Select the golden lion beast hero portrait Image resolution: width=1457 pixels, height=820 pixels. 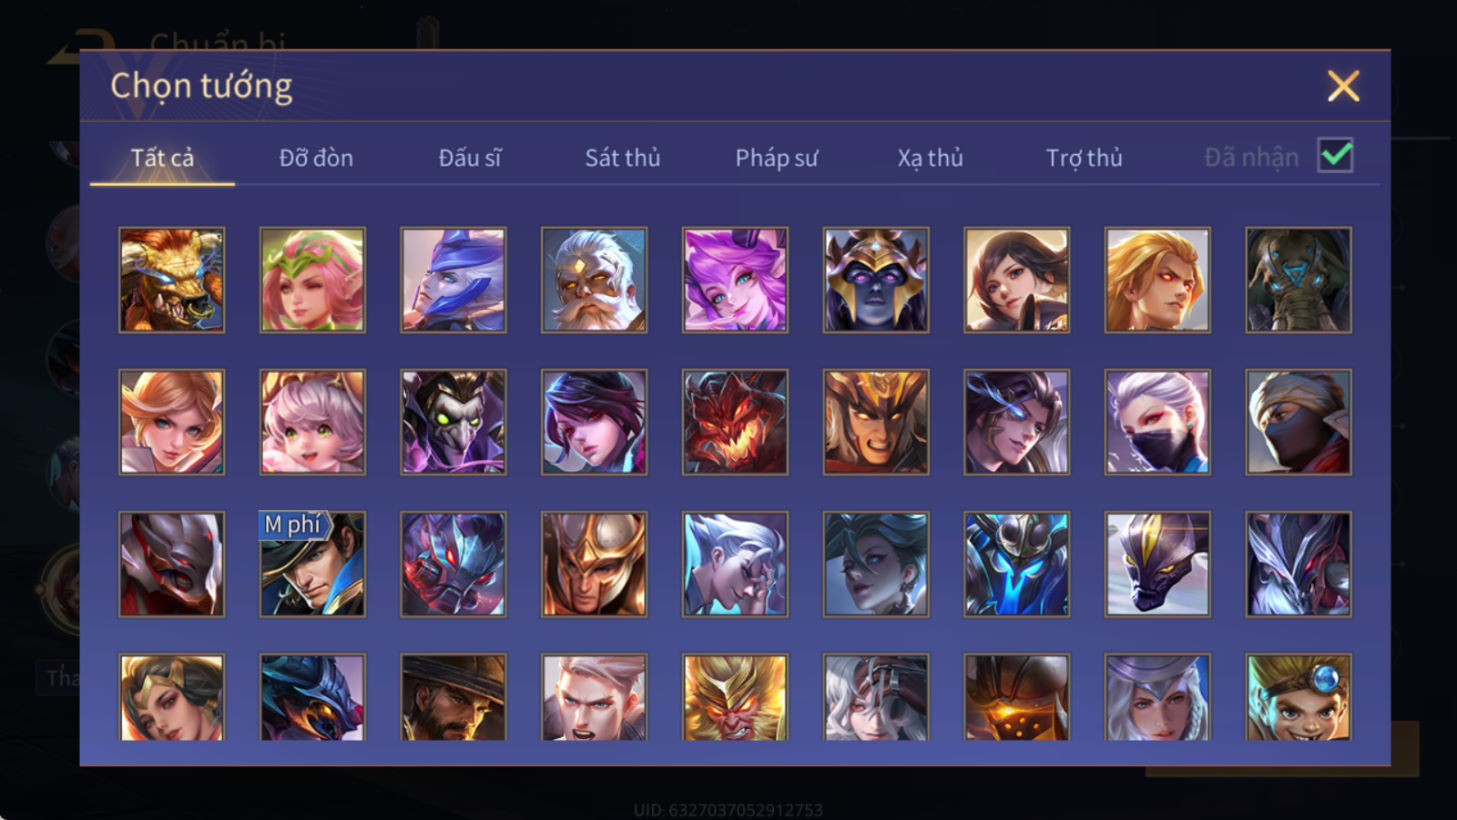172,280
